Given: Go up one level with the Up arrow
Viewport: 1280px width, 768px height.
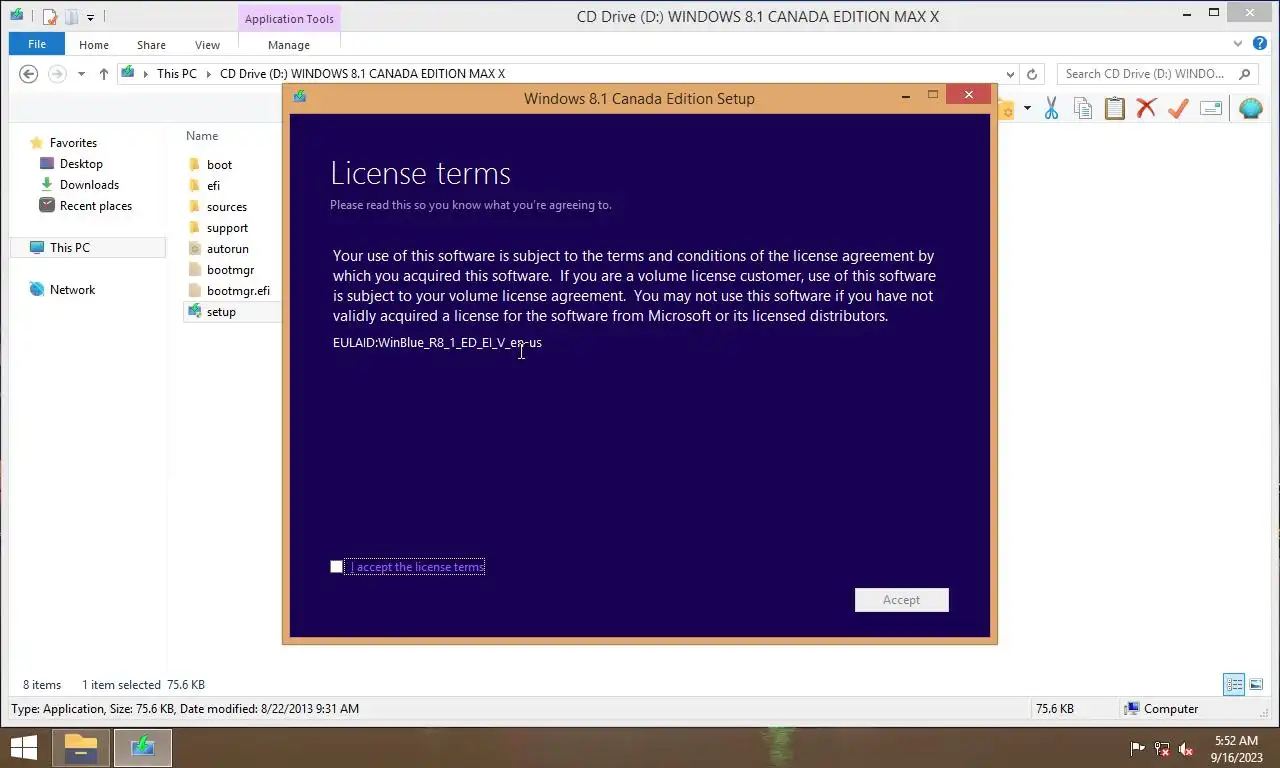Looking at the screenshot, I should coord(104,74).
